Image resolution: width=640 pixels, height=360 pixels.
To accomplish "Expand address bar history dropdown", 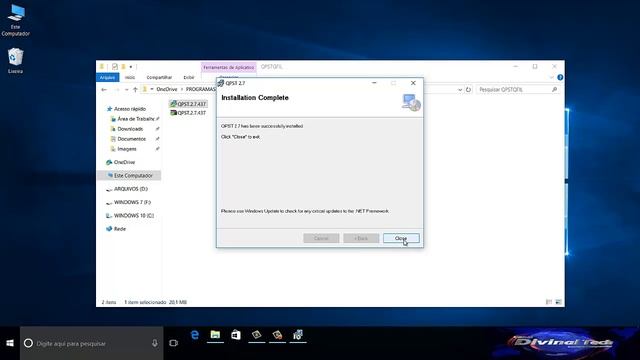I will coord(460,89).
